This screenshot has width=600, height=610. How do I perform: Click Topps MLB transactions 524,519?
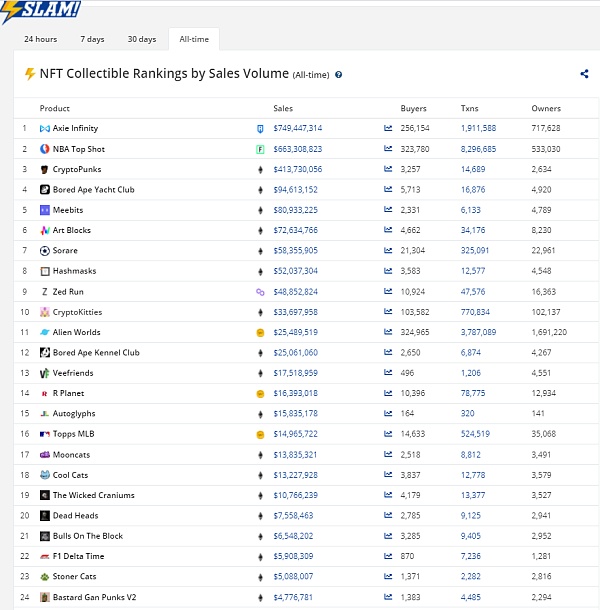(475, 434)
